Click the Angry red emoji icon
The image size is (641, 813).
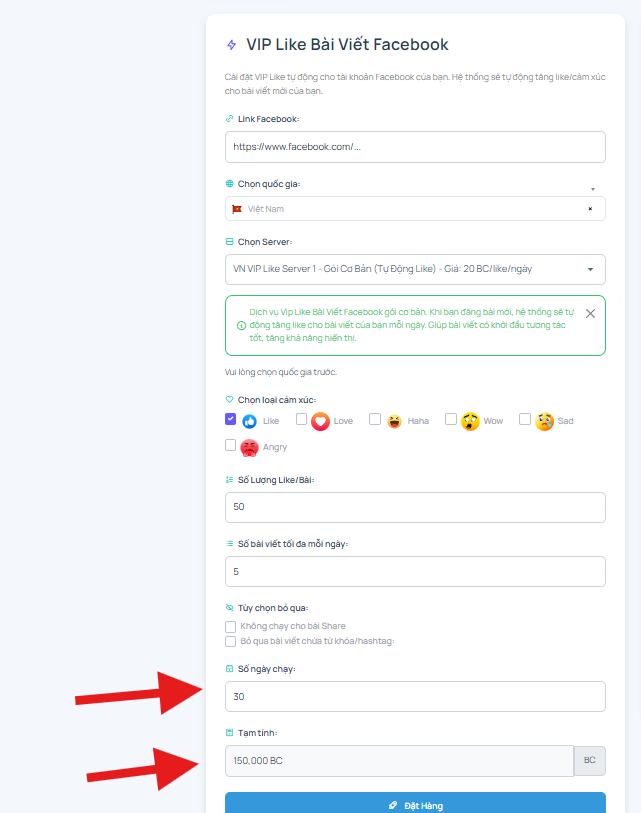(x=249, y=447)
